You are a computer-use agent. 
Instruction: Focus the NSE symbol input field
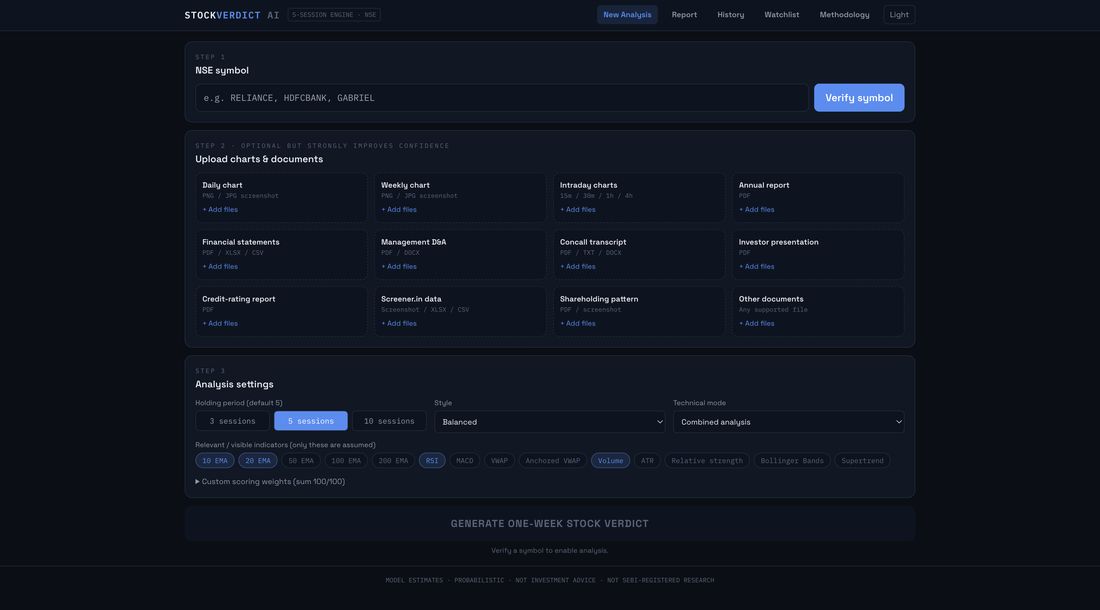tap(502, 97)
